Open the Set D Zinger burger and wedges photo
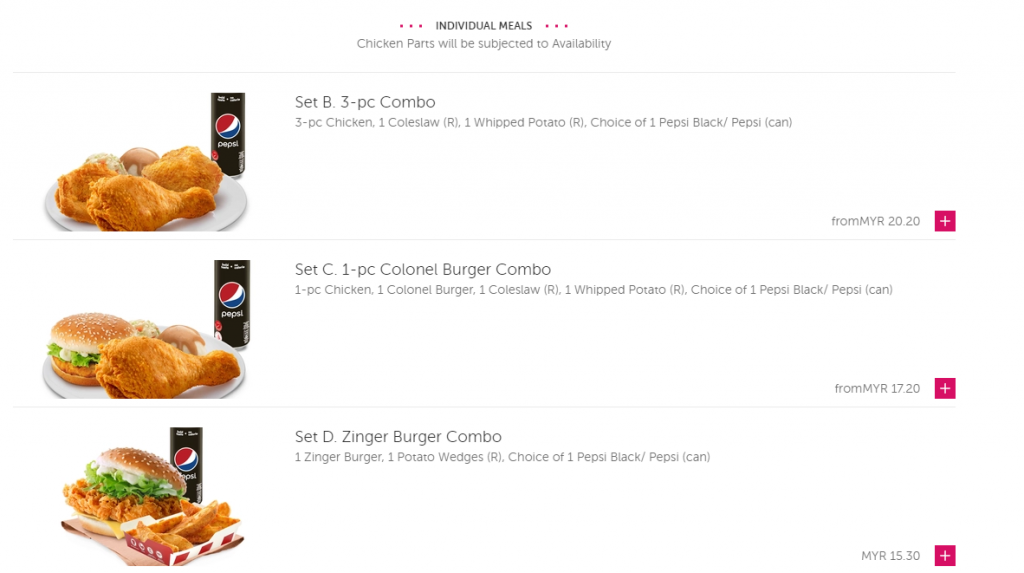The width and height of the screenshot is (1024, 573). pyautogui.click(x=152, y=496)
